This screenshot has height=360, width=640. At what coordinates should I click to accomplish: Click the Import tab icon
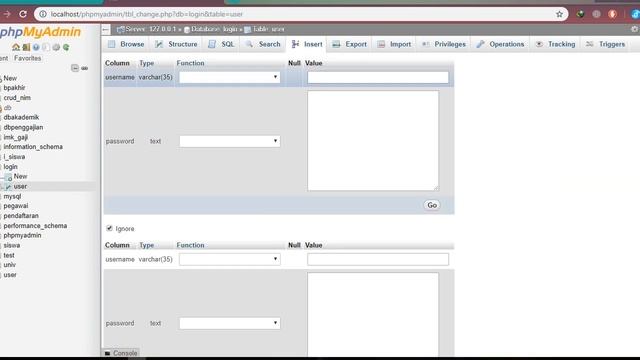click(x=381, y=44)
